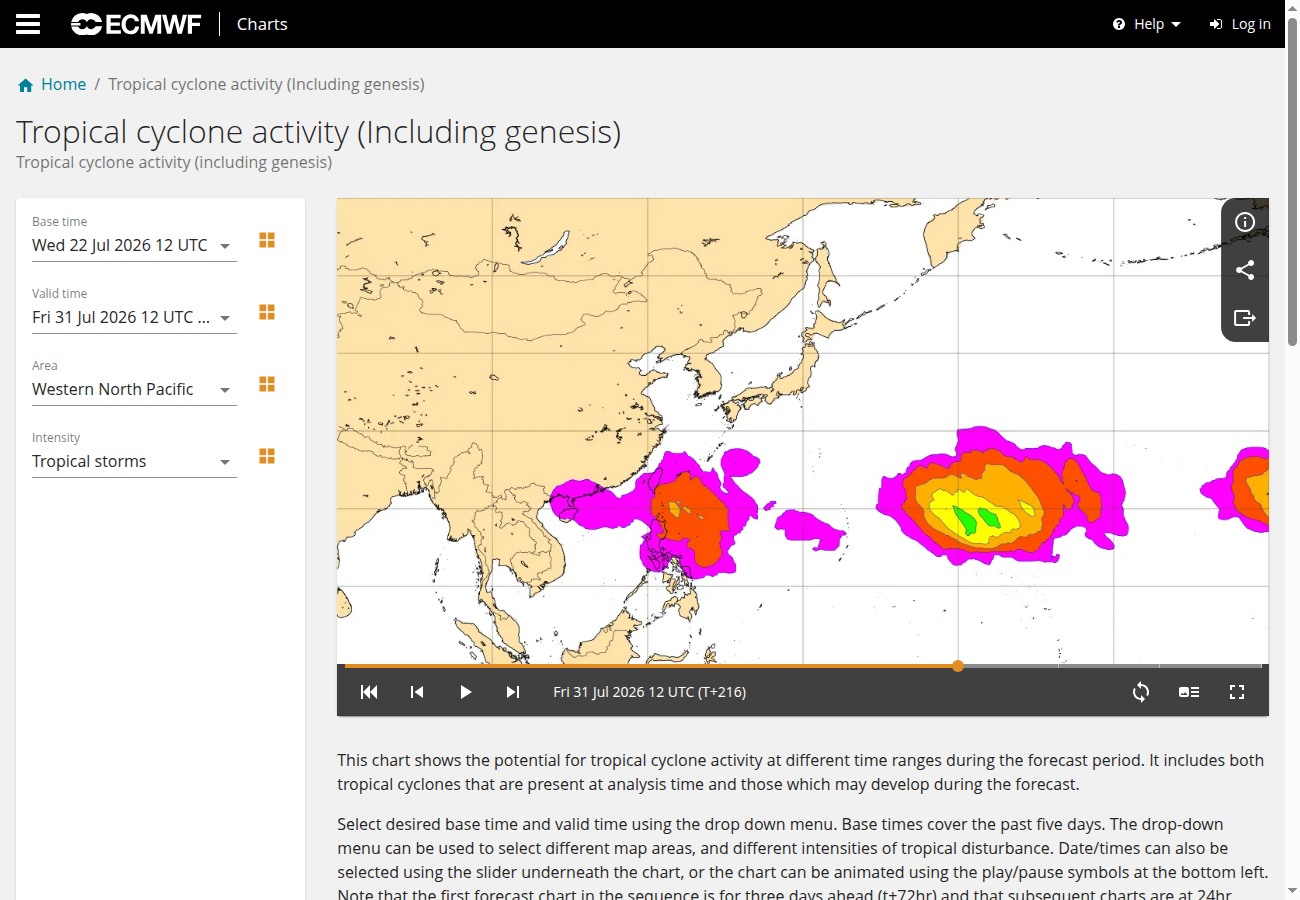The image size is (1300, 900).
Task: Go to Charts section in header
Action: (x=262, y=24)
